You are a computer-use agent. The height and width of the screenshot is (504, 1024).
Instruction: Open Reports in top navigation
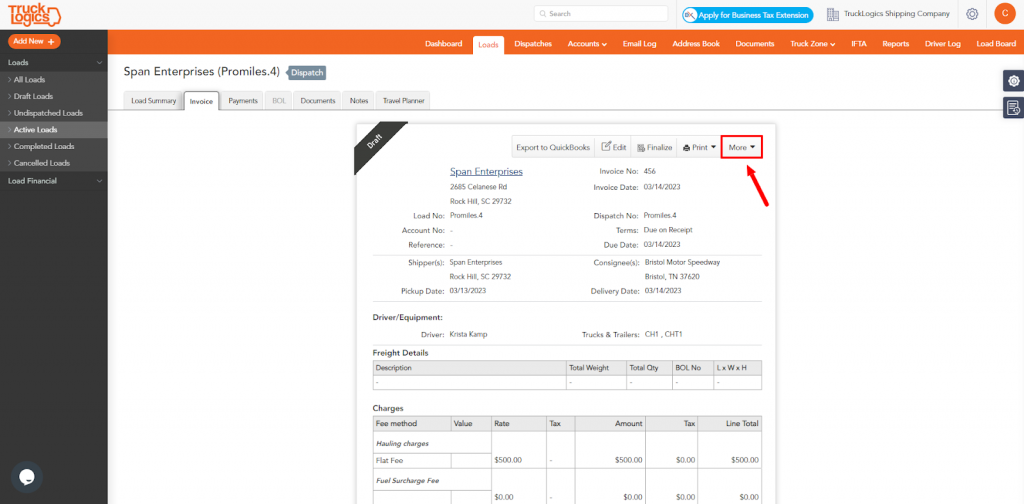[895, 44]
